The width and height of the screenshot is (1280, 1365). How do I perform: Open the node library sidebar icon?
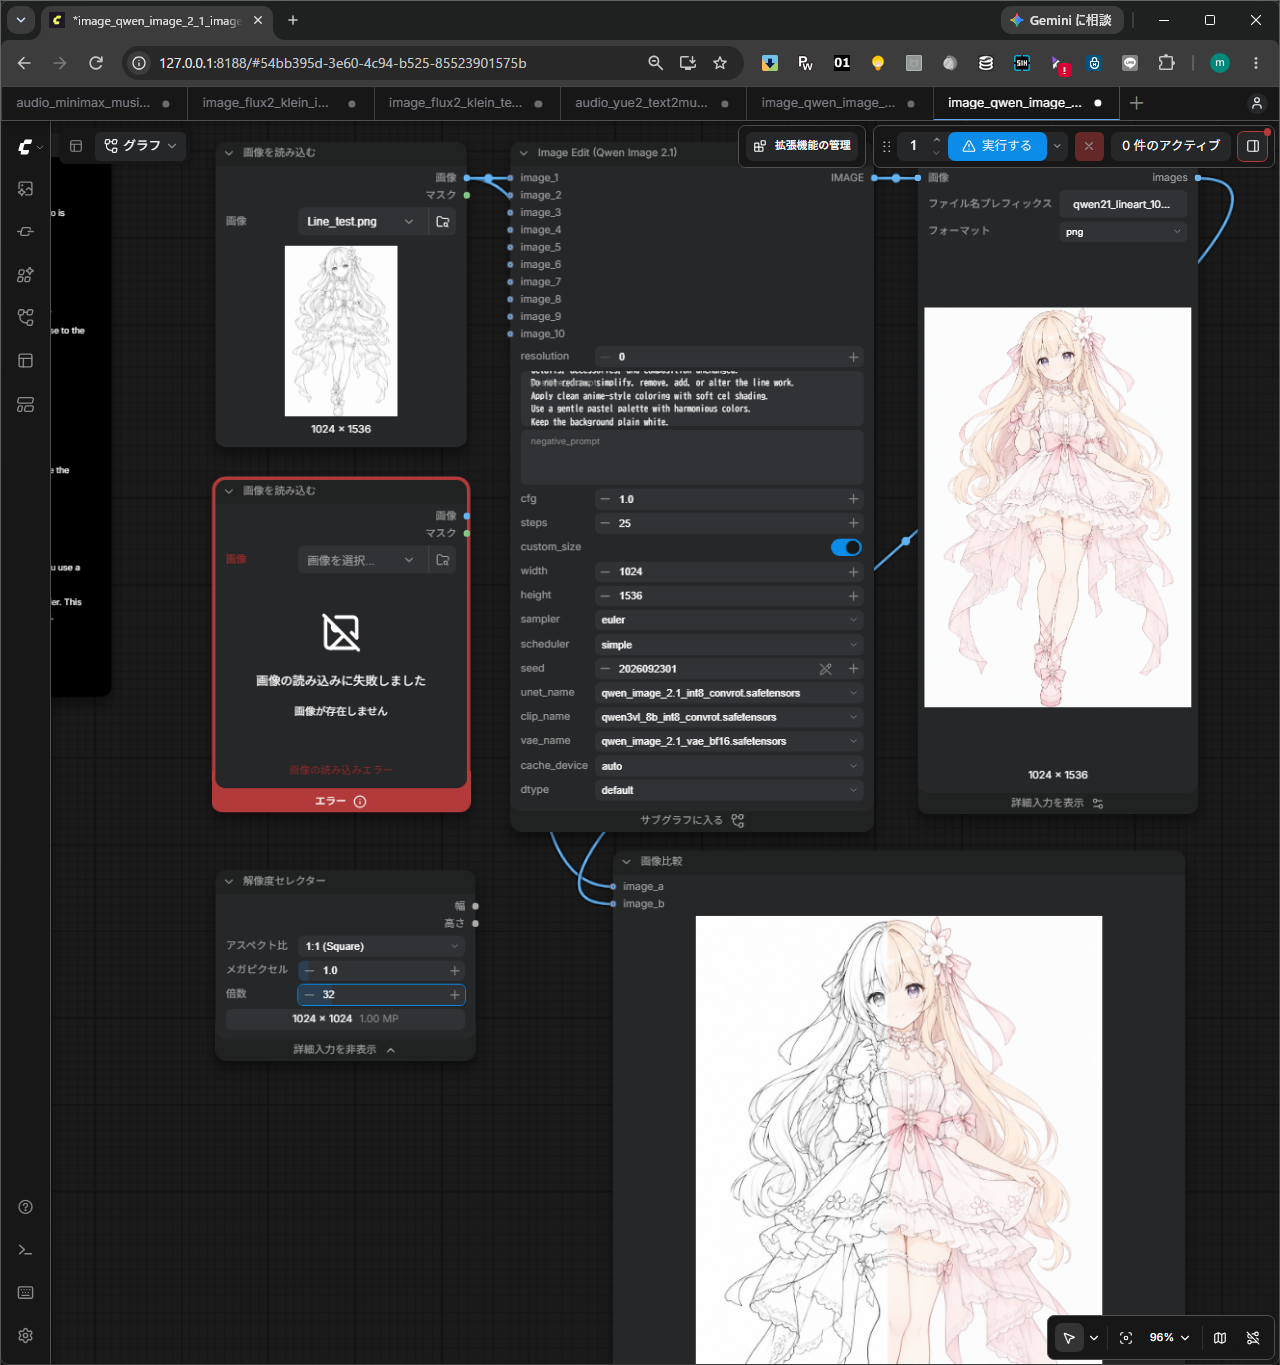pos(26,231)
